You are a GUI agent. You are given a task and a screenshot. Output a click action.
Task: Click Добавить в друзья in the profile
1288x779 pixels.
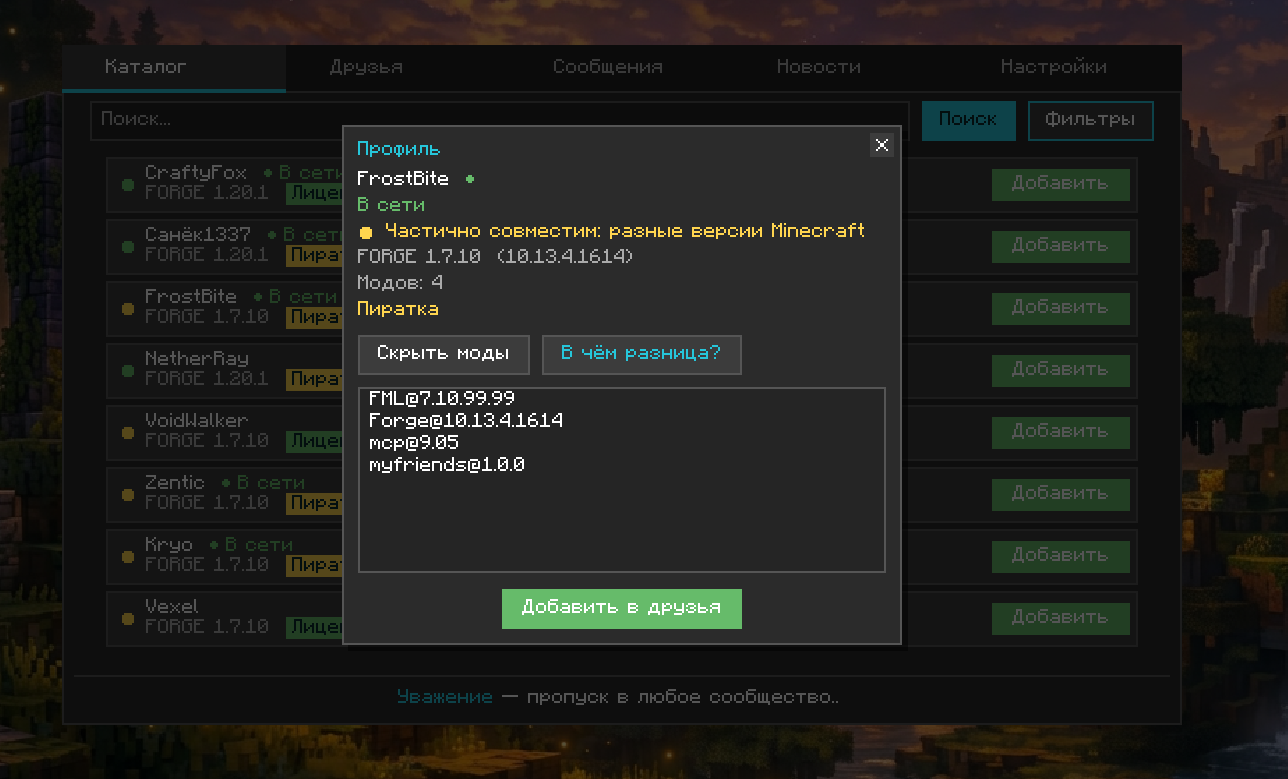(621, 608)
